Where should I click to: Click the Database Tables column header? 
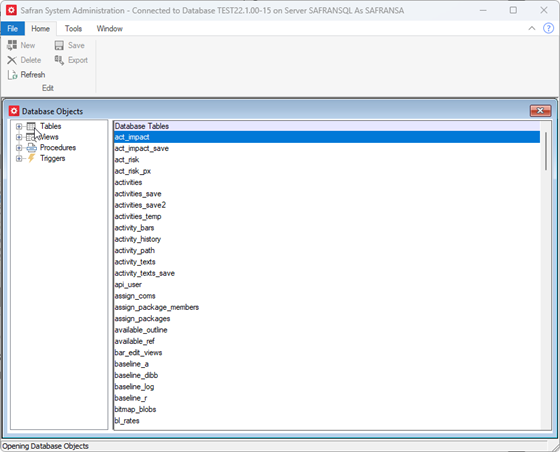tap(326, 126)
